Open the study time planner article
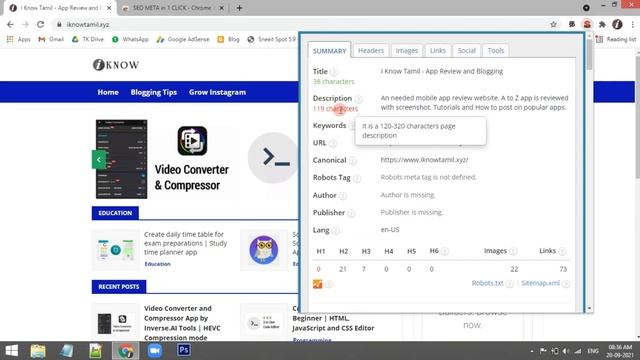 [x=185, y=243]
